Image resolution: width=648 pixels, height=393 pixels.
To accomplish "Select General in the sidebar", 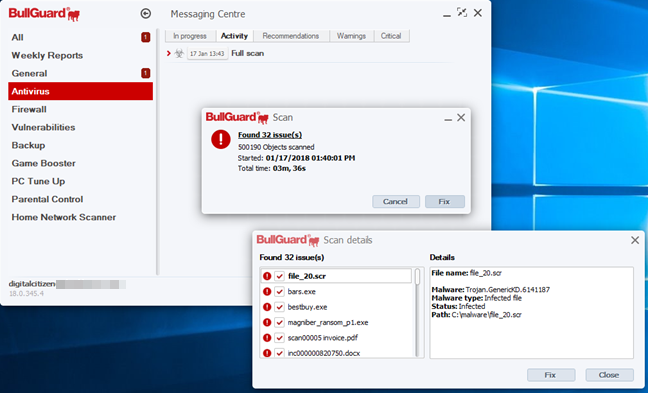I will (81, 73).
